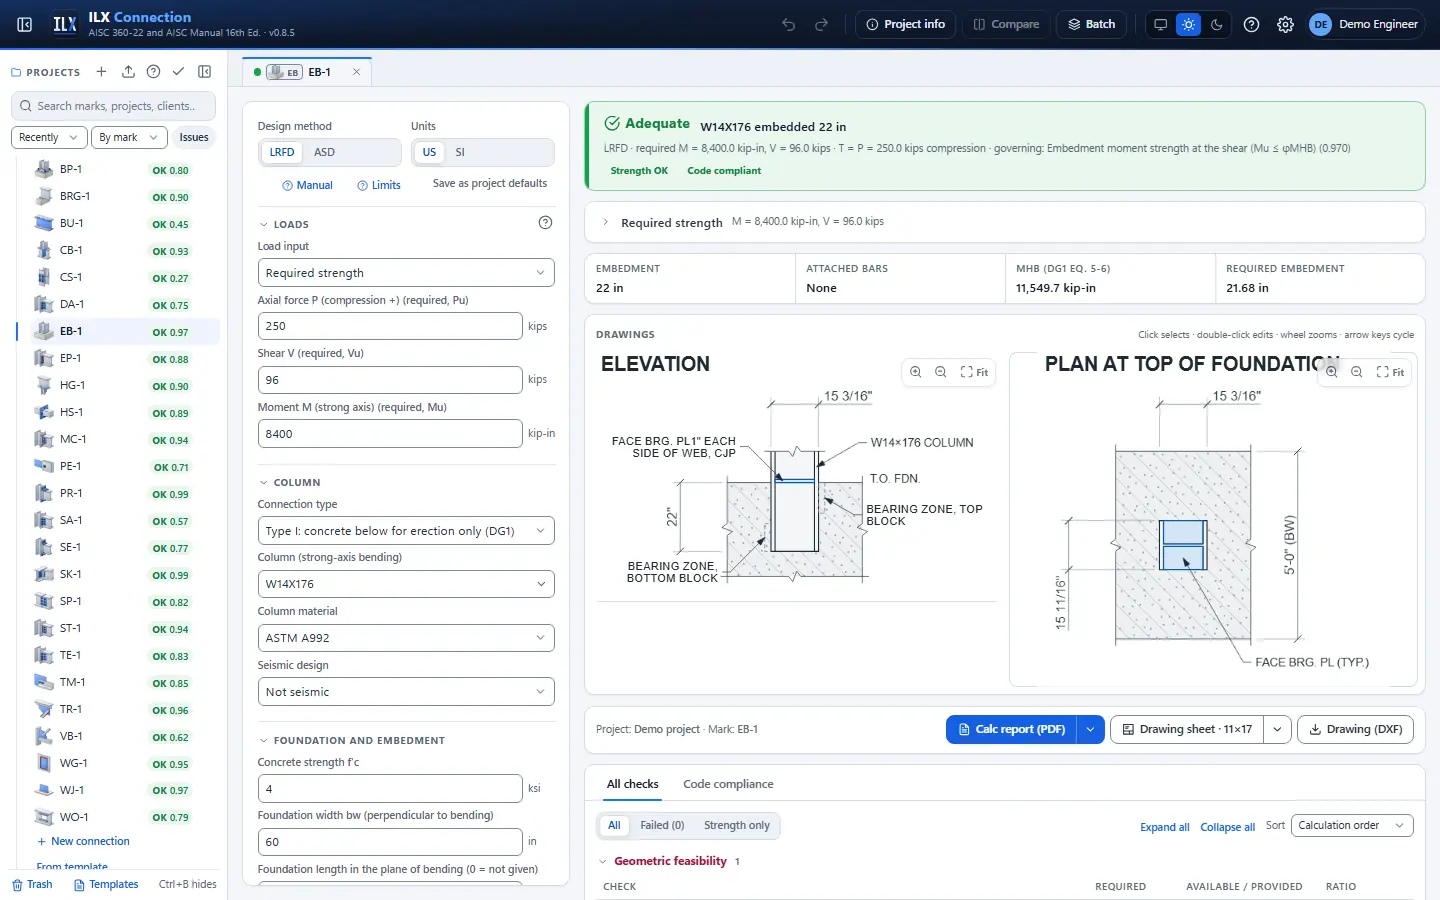Switch to the light theme sun icon
This screenshot has width=1440, height=900.
pos(1188,24)
